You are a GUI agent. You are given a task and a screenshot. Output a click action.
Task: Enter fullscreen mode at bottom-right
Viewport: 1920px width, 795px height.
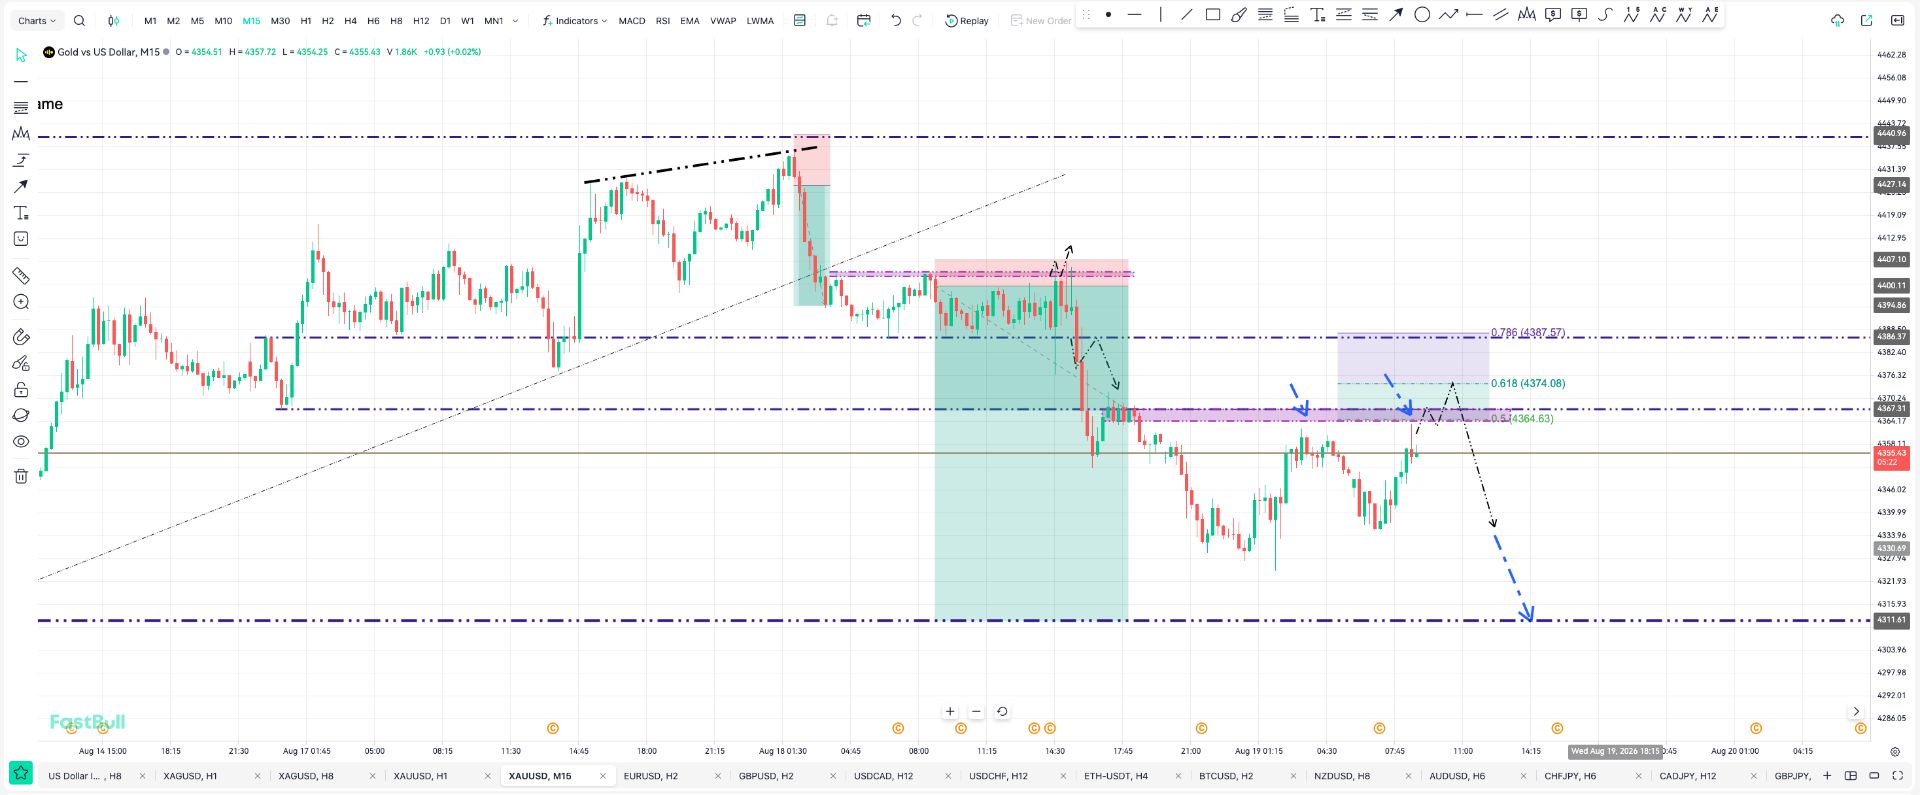(x=1897, y=776)
